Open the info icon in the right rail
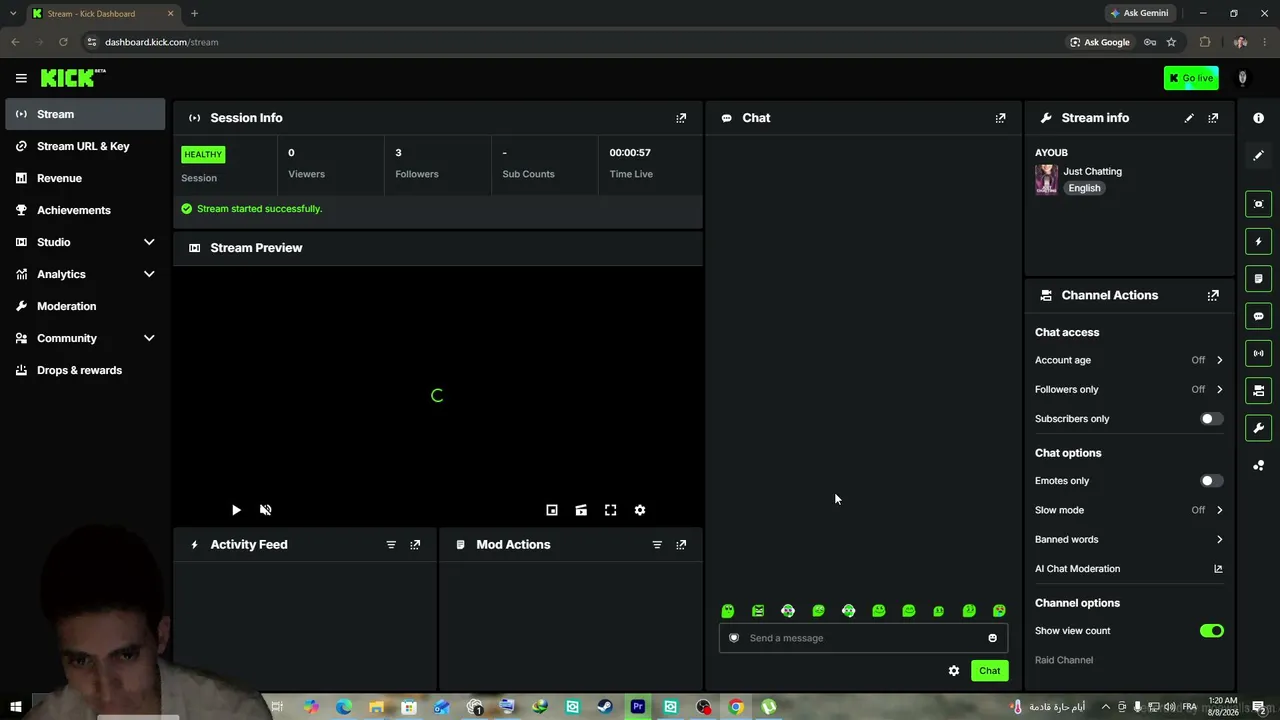This screenshot has width=1280, height=720. (1258, 118)
